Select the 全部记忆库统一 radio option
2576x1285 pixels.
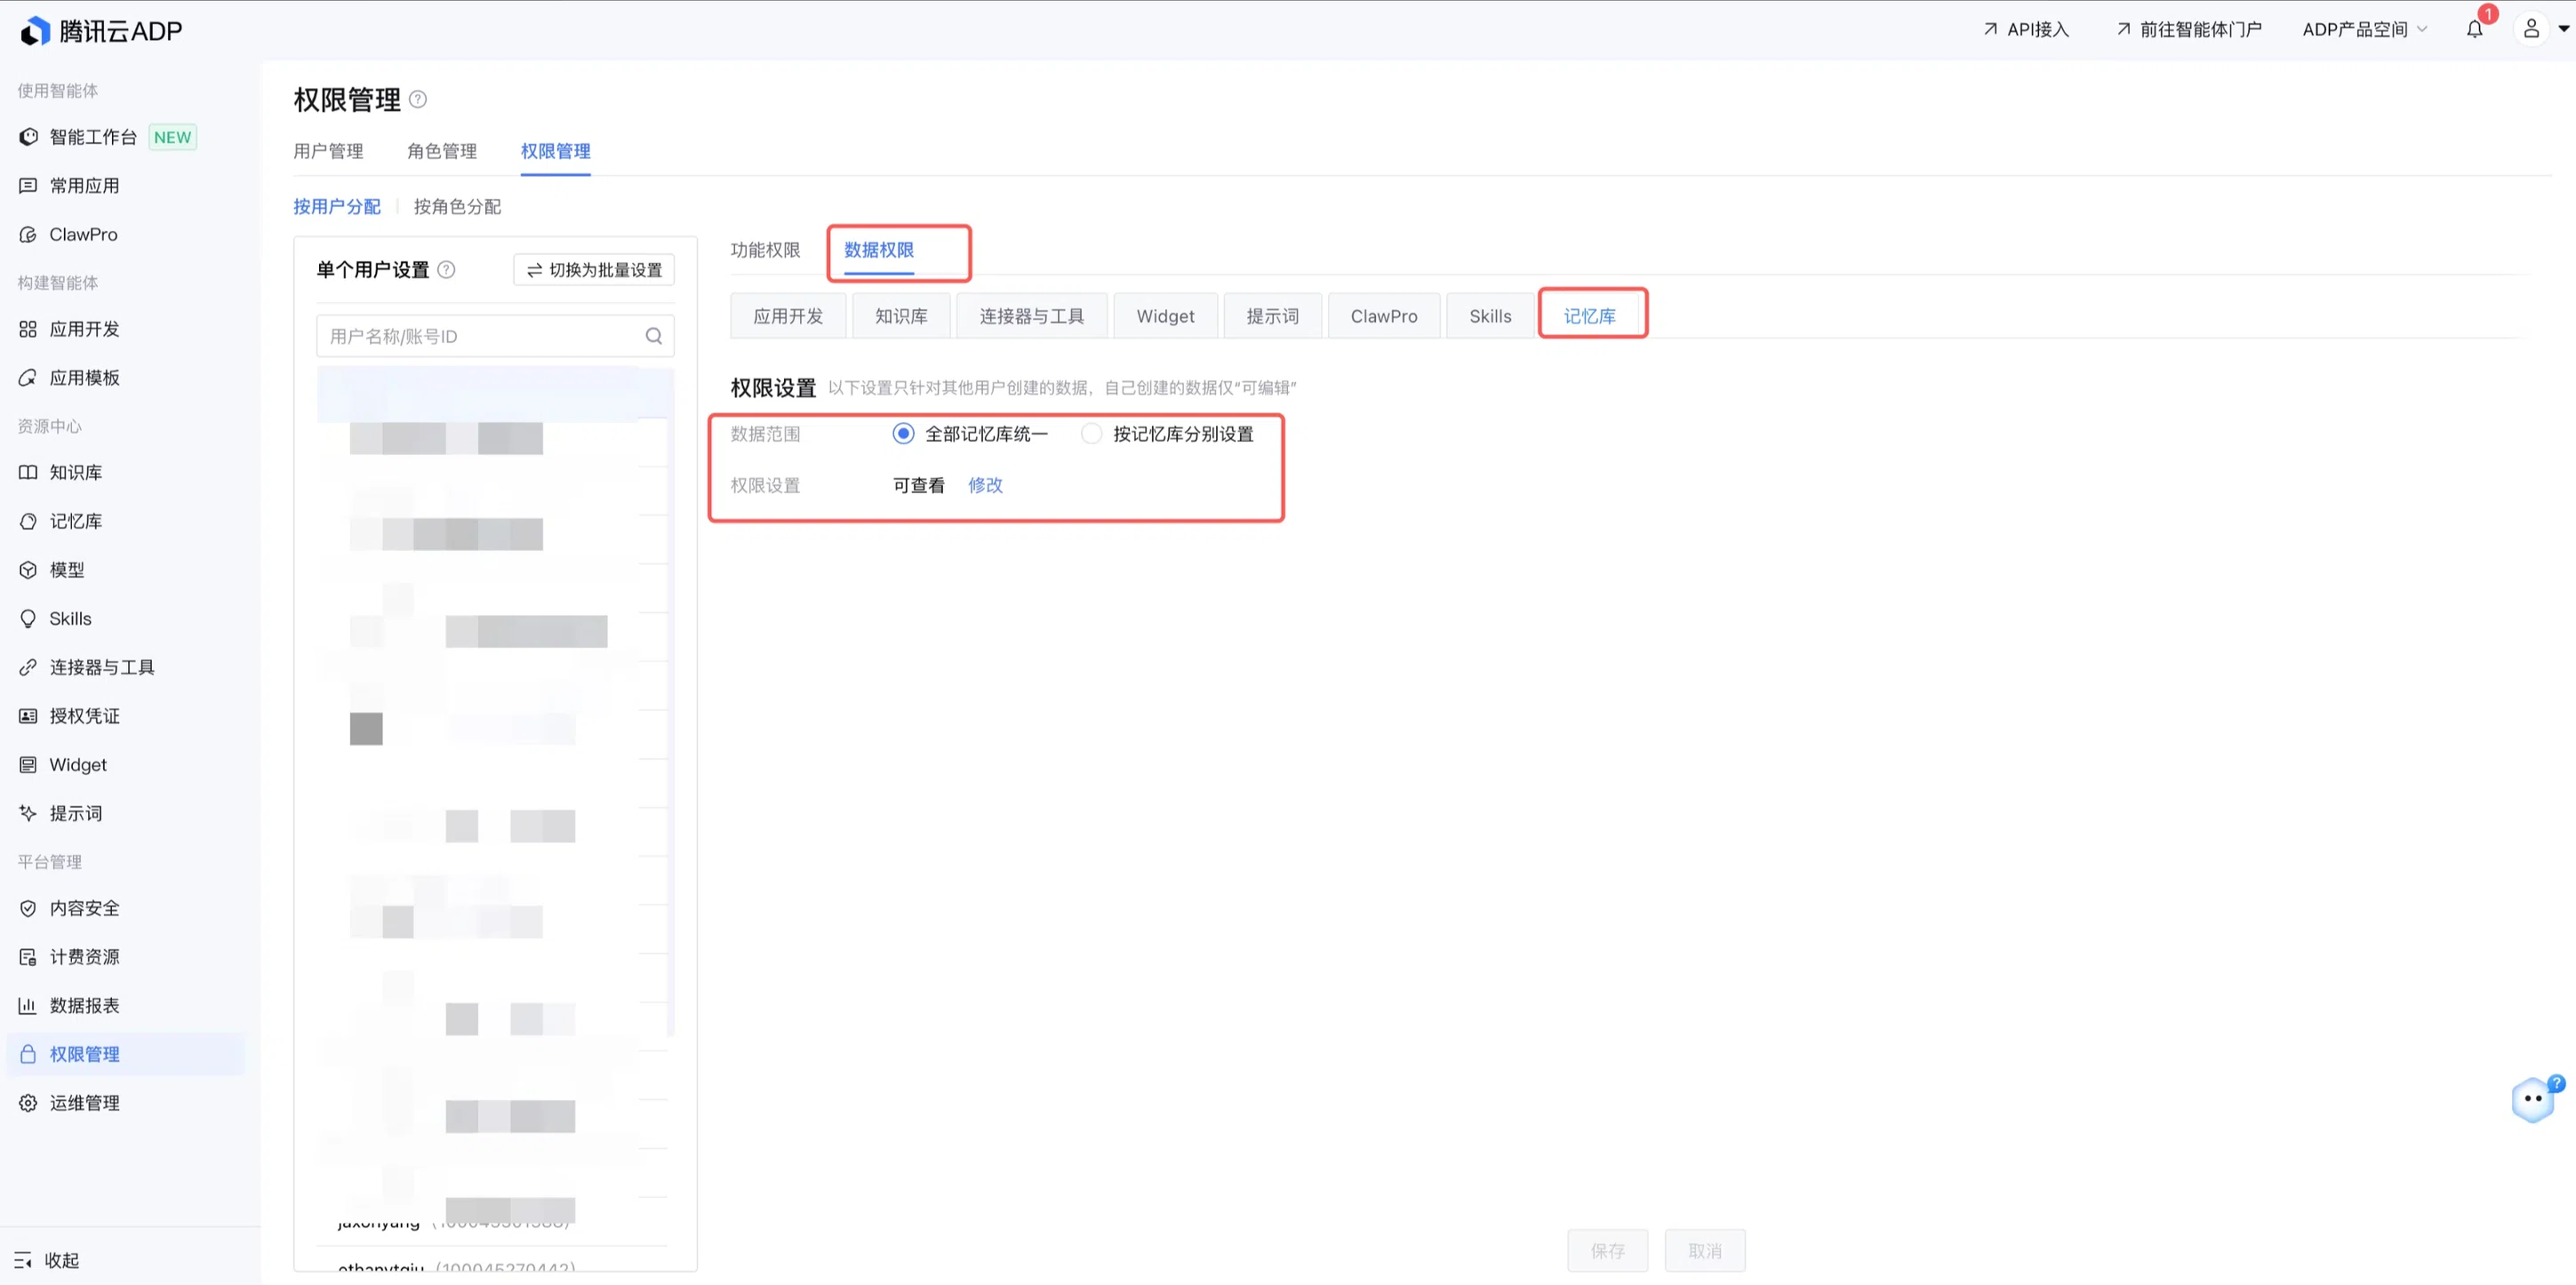click(903, 433)
